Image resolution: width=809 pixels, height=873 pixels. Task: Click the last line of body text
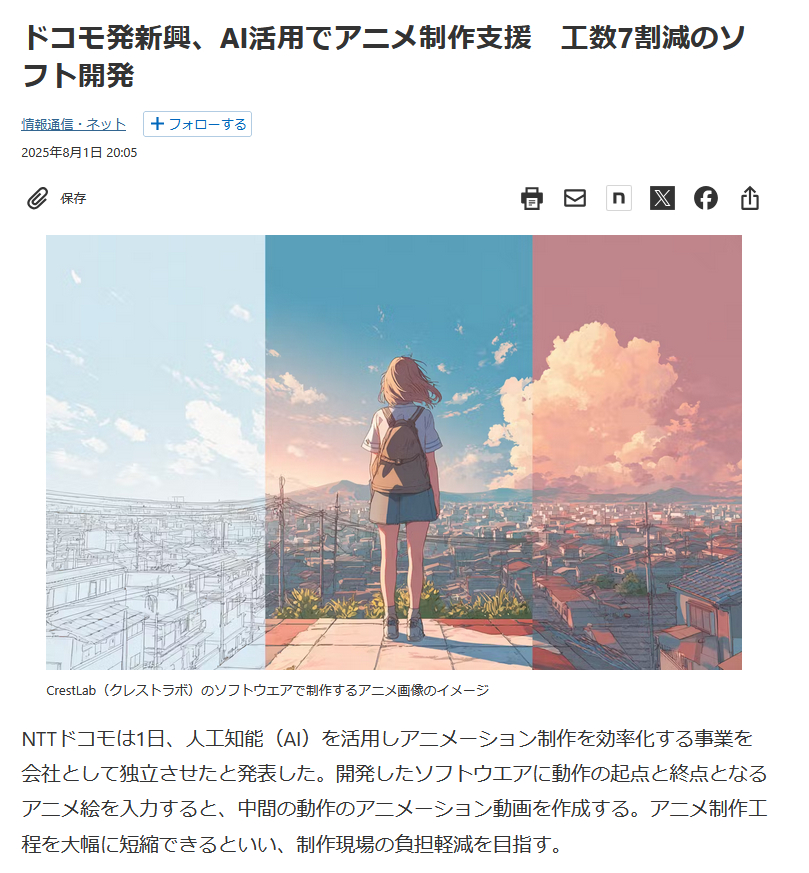(292, 844)
